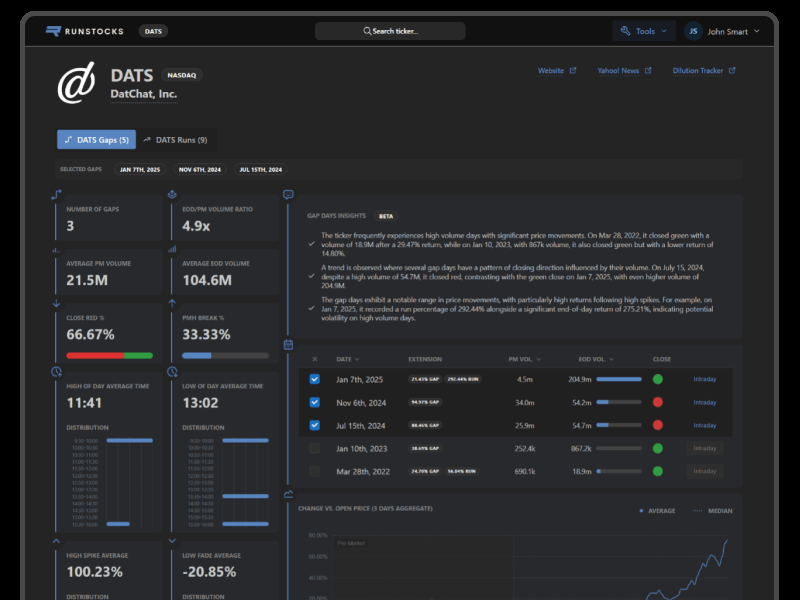Click the 94.97% GAP tag on Nov 6th row
Viewport: 800px width, 600px height.
(x=425, y=402)
